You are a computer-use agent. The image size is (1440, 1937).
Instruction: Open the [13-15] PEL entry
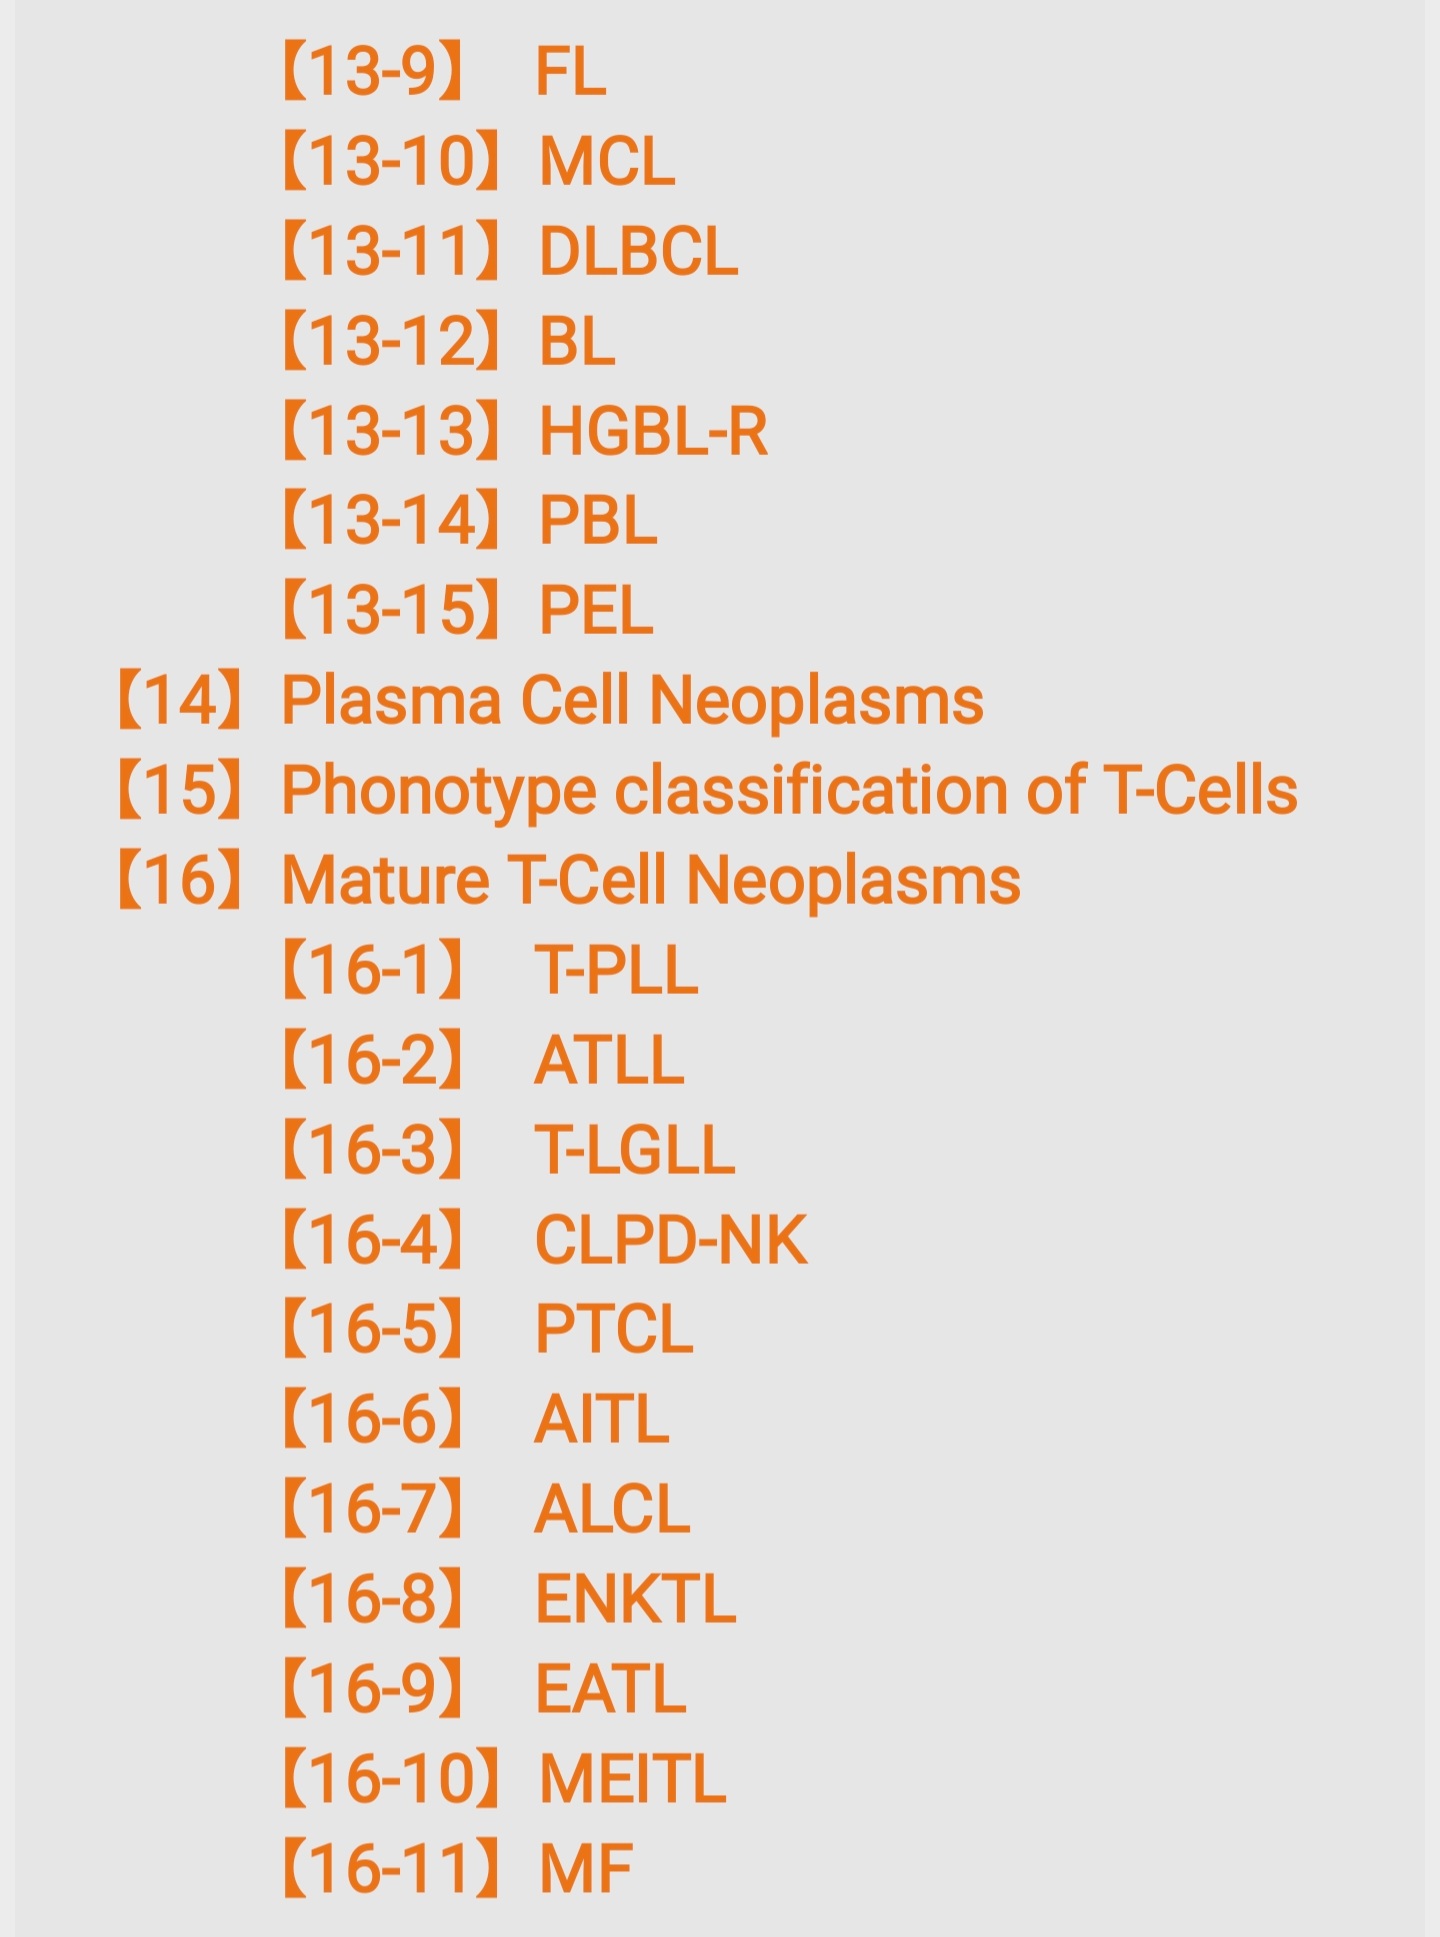tap(466, 610)
